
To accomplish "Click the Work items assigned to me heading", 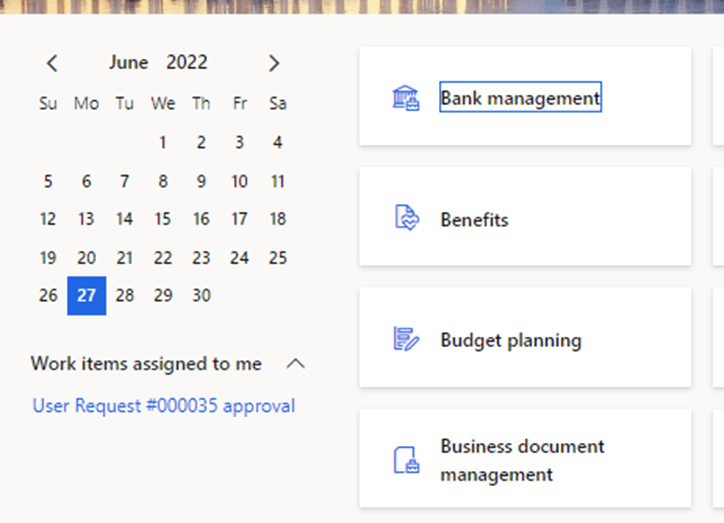I will point(146,364).
